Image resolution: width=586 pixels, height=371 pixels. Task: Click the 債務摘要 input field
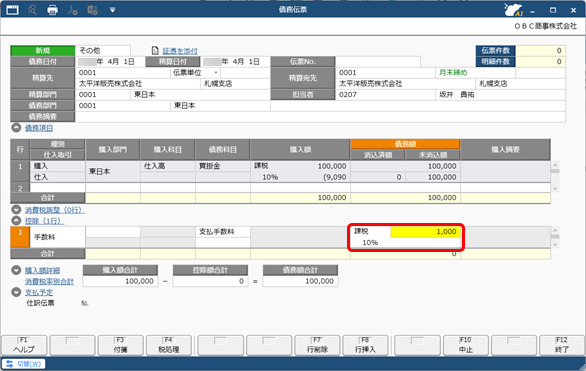coord(320,117)
